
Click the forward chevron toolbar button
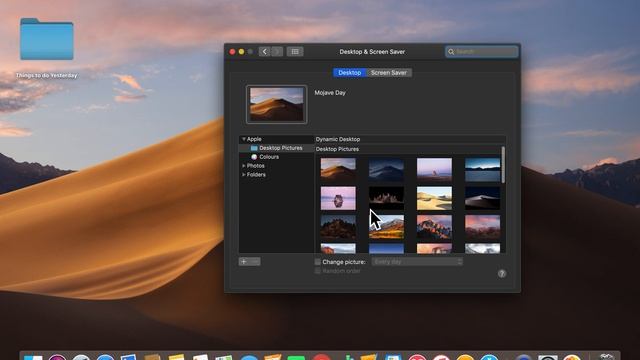point(277,51)
